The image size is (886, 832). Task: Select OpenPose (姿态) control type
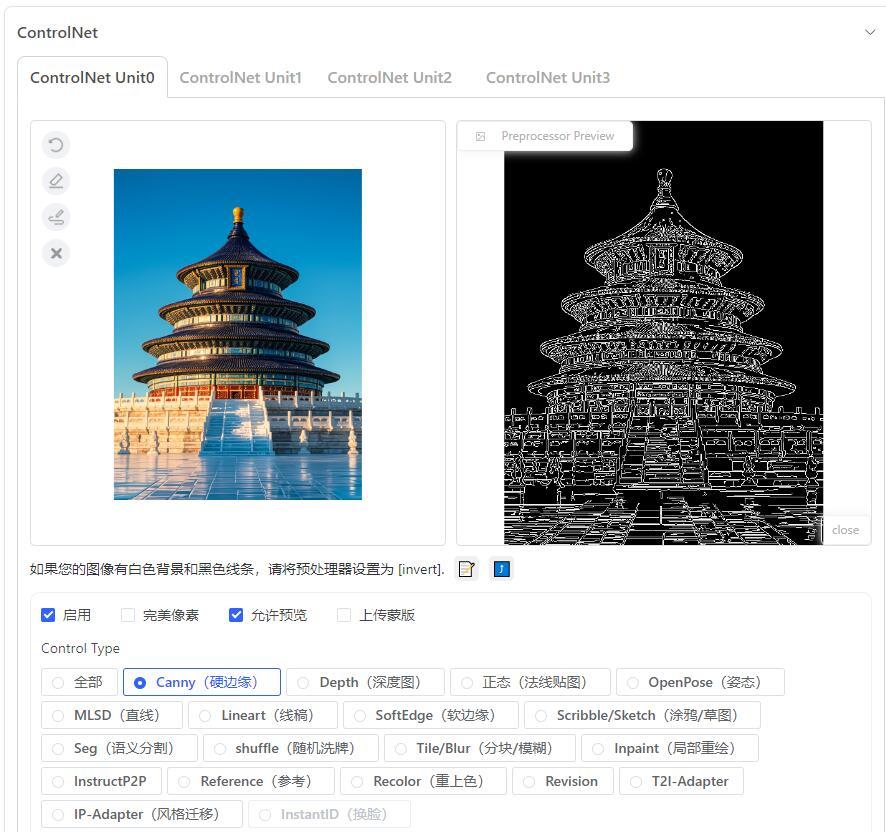pyautogui.click(x=633, y=682)
